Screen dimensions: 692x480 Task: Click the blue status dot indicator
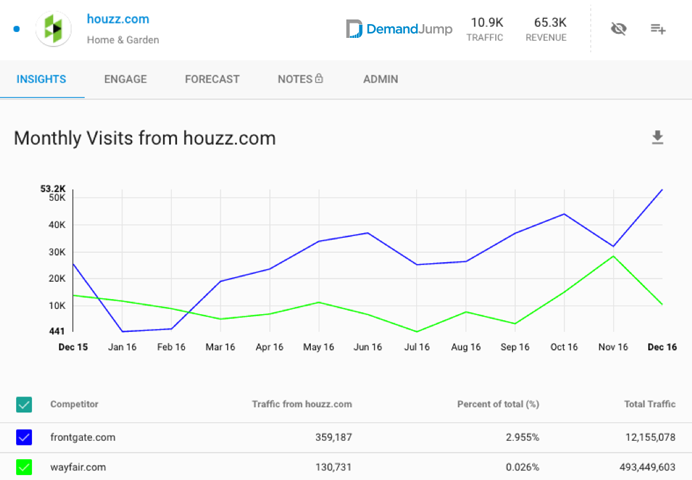click(x=17, y=29)
